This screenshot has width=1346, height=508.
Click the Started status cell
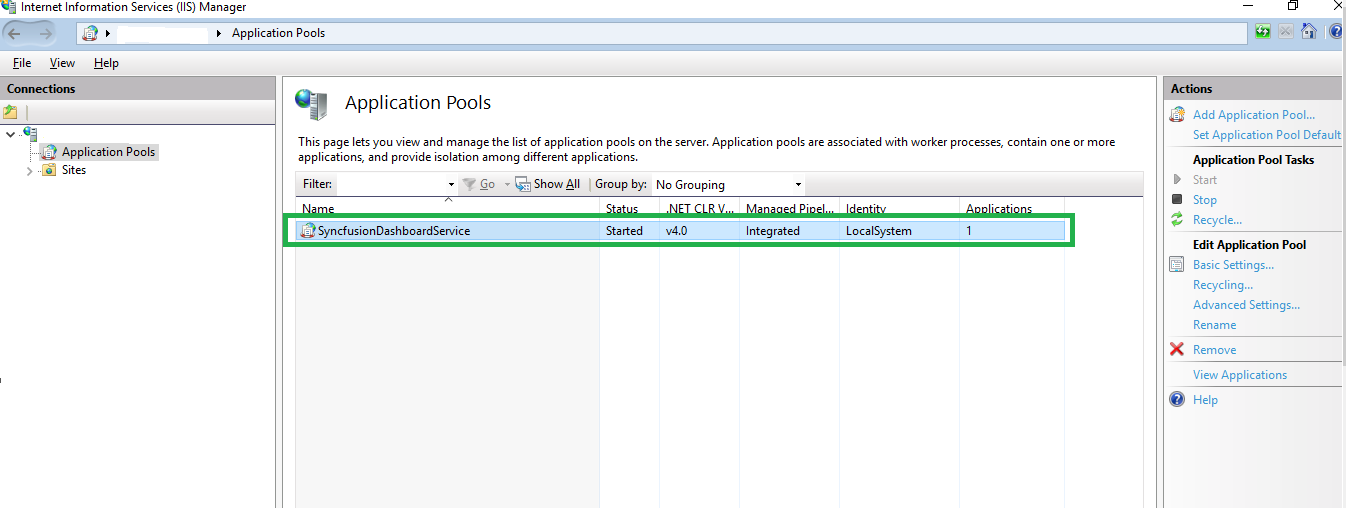point(625,231)
